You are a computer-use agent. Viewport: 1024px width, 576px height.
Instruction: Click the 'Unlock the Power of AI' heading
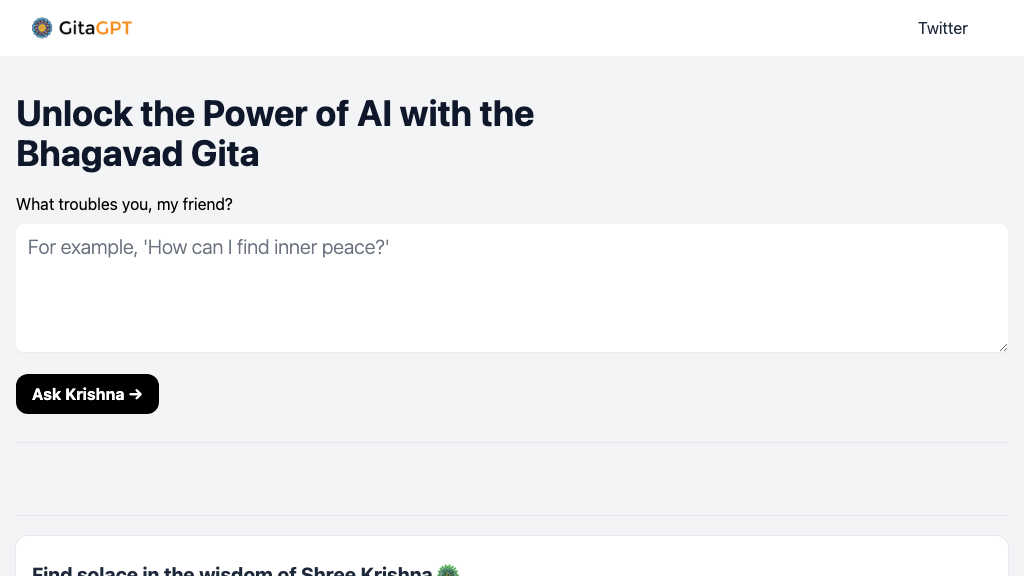coord(275,114)
